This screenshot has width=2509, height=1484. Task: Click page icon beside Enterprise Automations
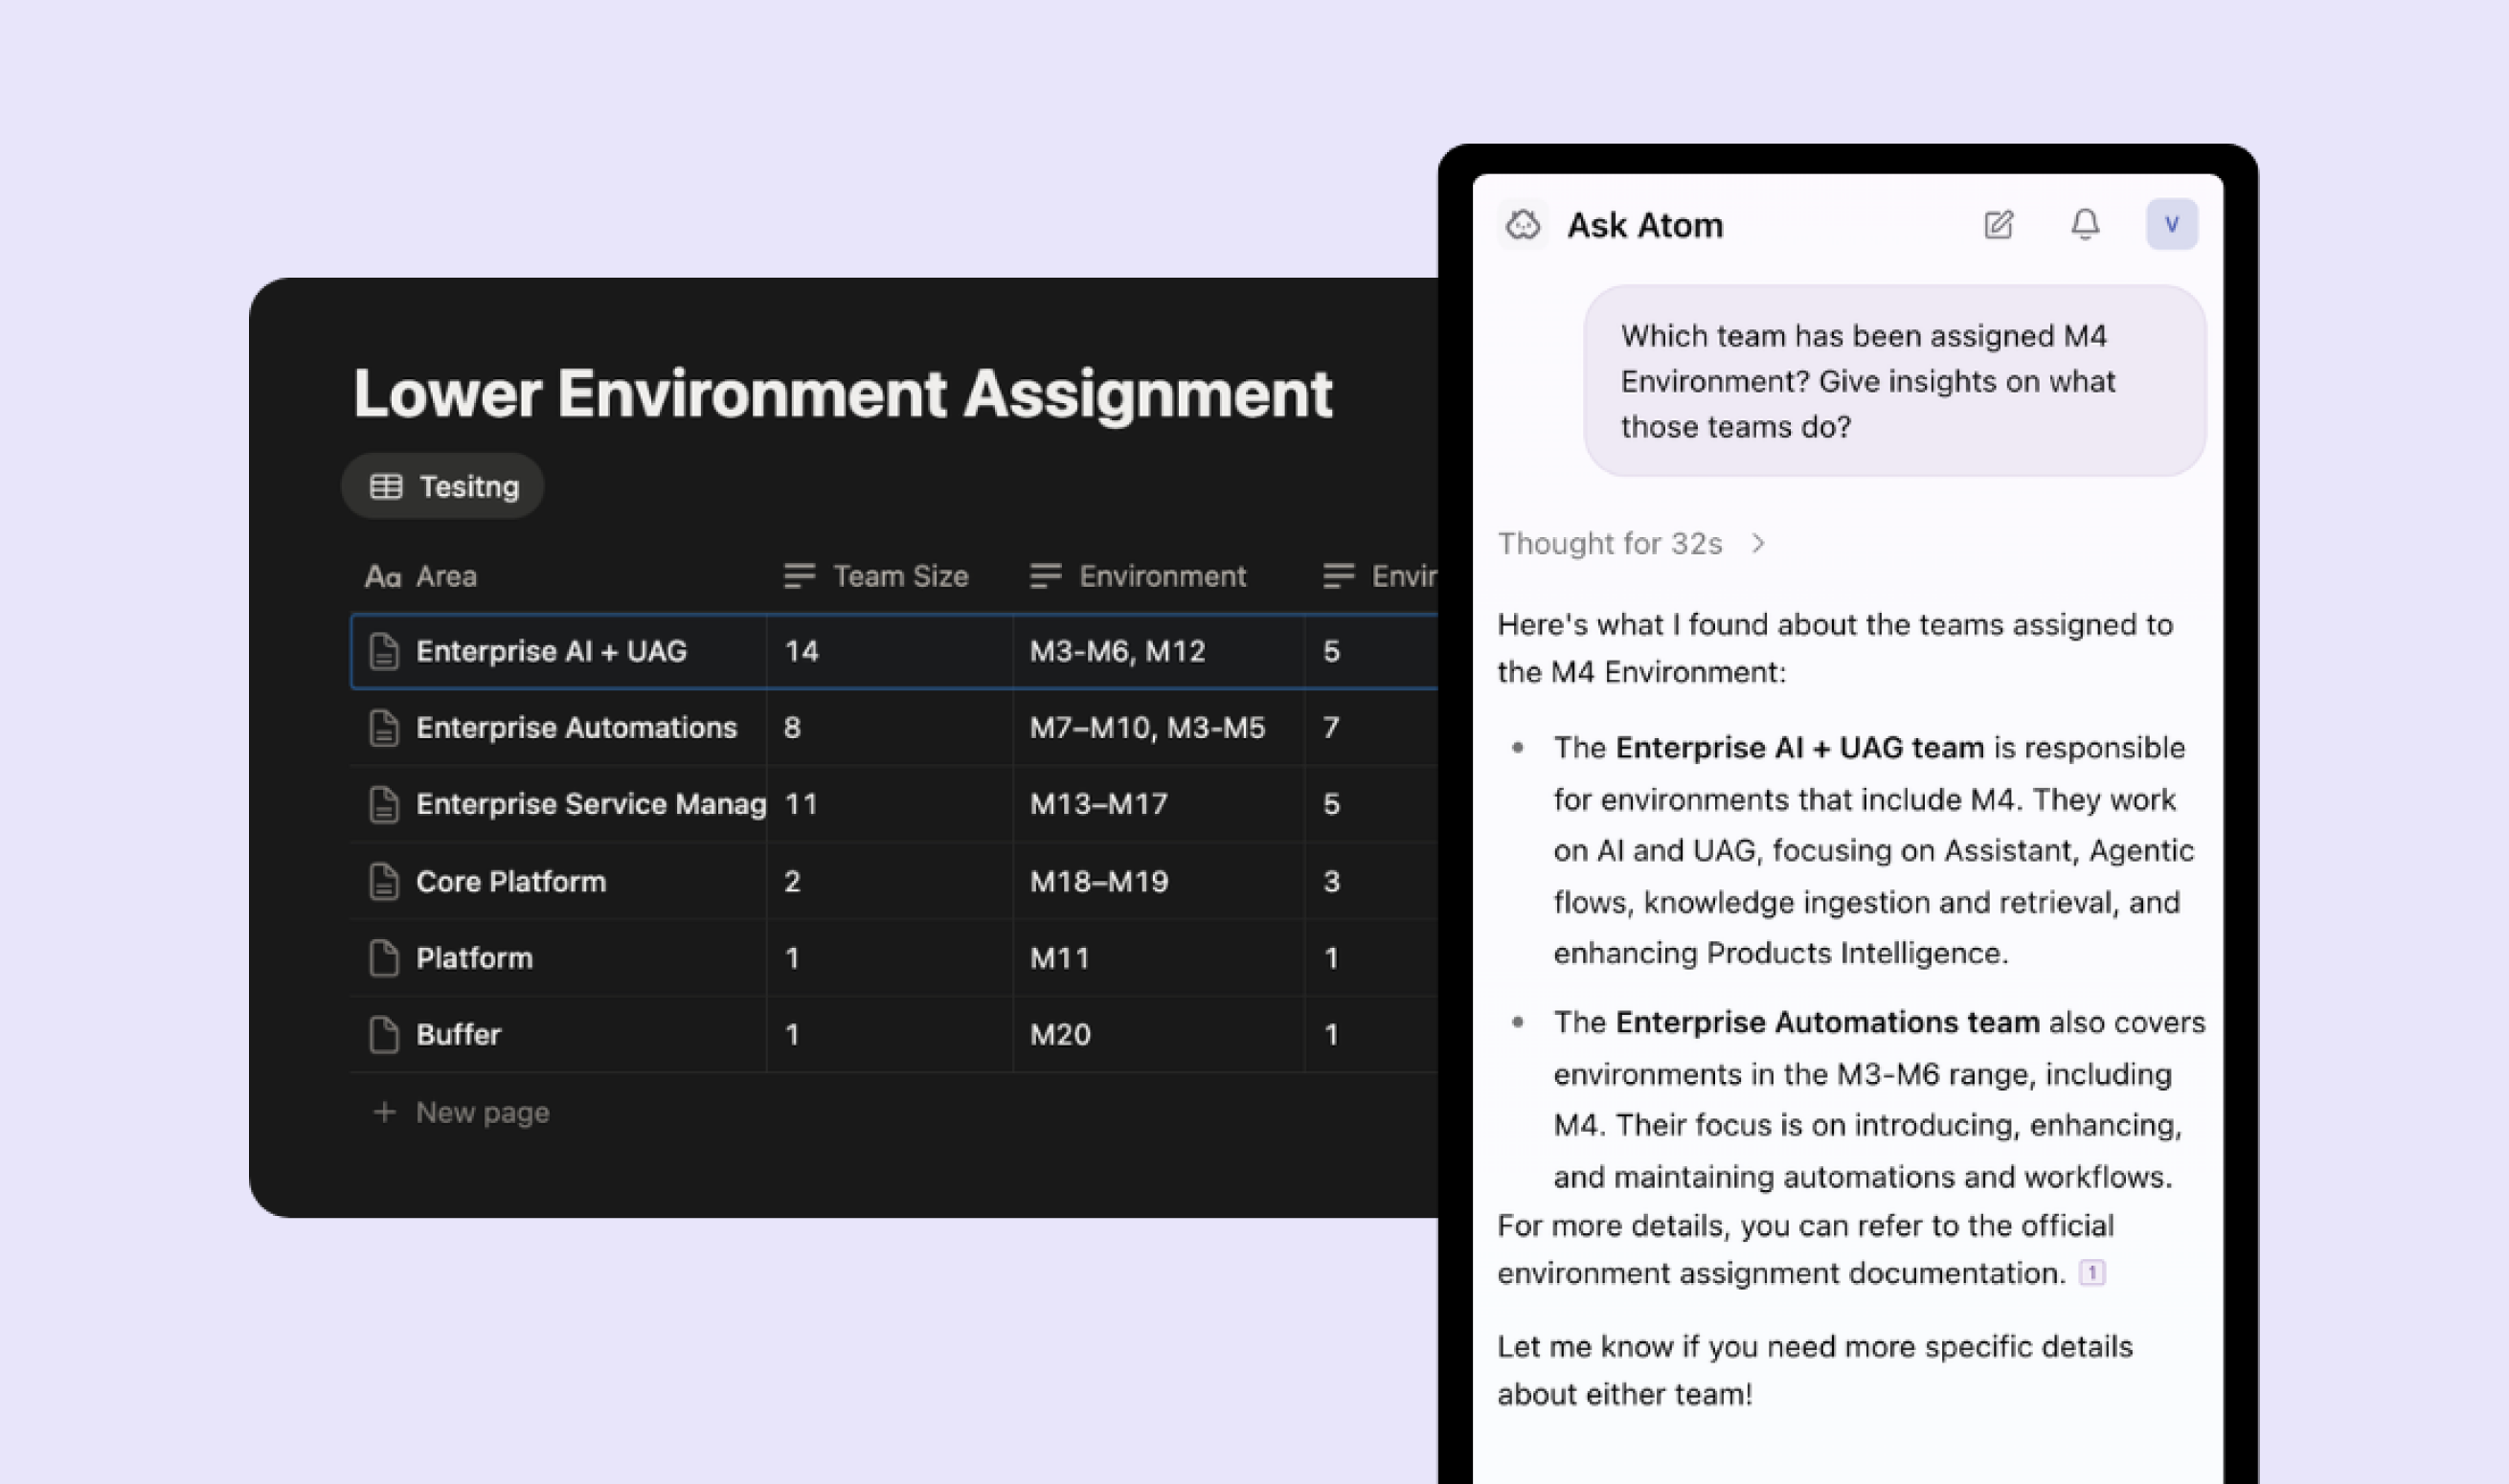[x=384, y=728]
